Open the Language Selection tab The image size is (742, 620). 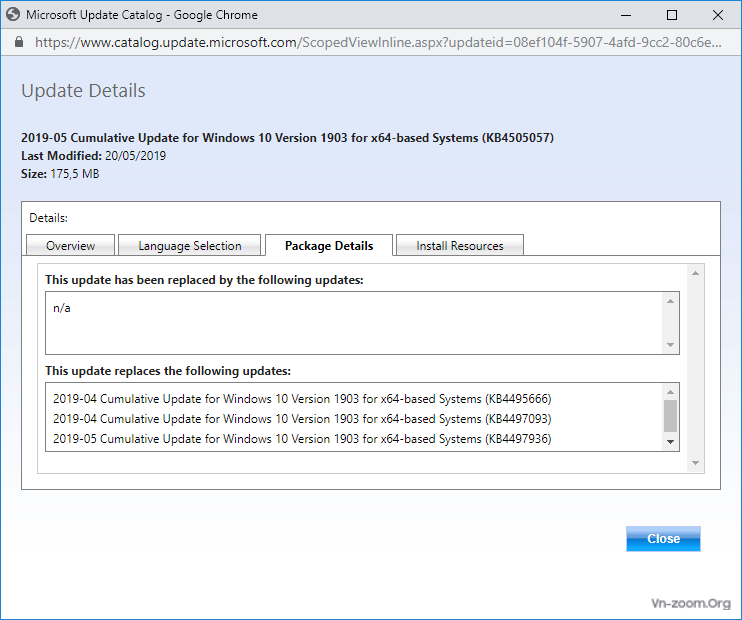190,246
